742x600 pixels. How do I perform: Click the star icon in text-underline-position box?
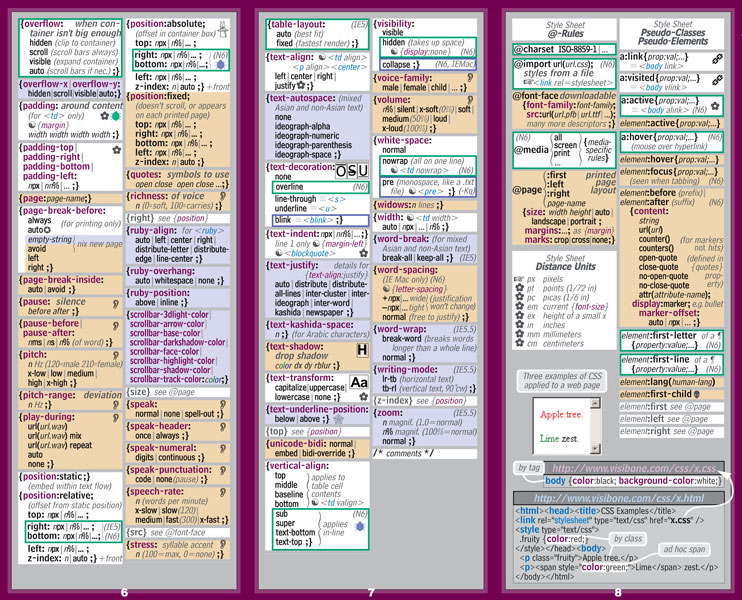click(338, 419)
